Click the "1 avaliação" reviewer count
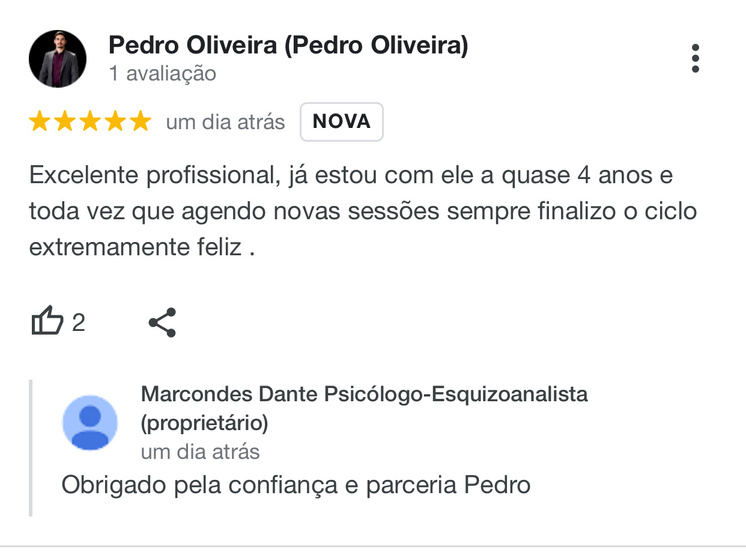Viewport: 746px width, 558px height. pos(162,74)
